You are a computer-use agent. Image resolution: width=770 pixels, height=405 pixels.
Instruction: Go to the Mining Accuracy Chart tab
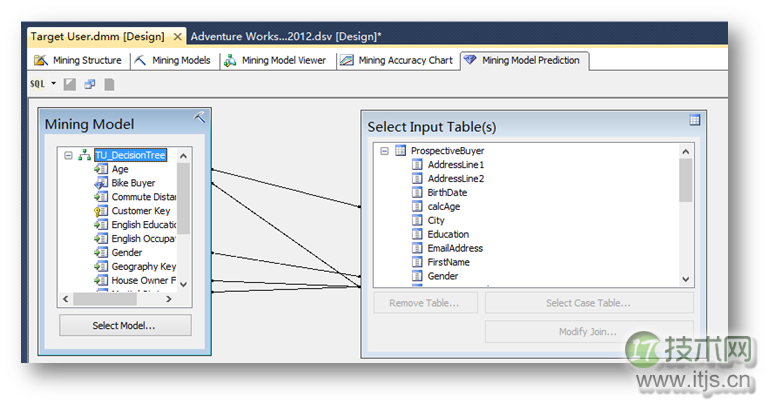click(396, 60)
